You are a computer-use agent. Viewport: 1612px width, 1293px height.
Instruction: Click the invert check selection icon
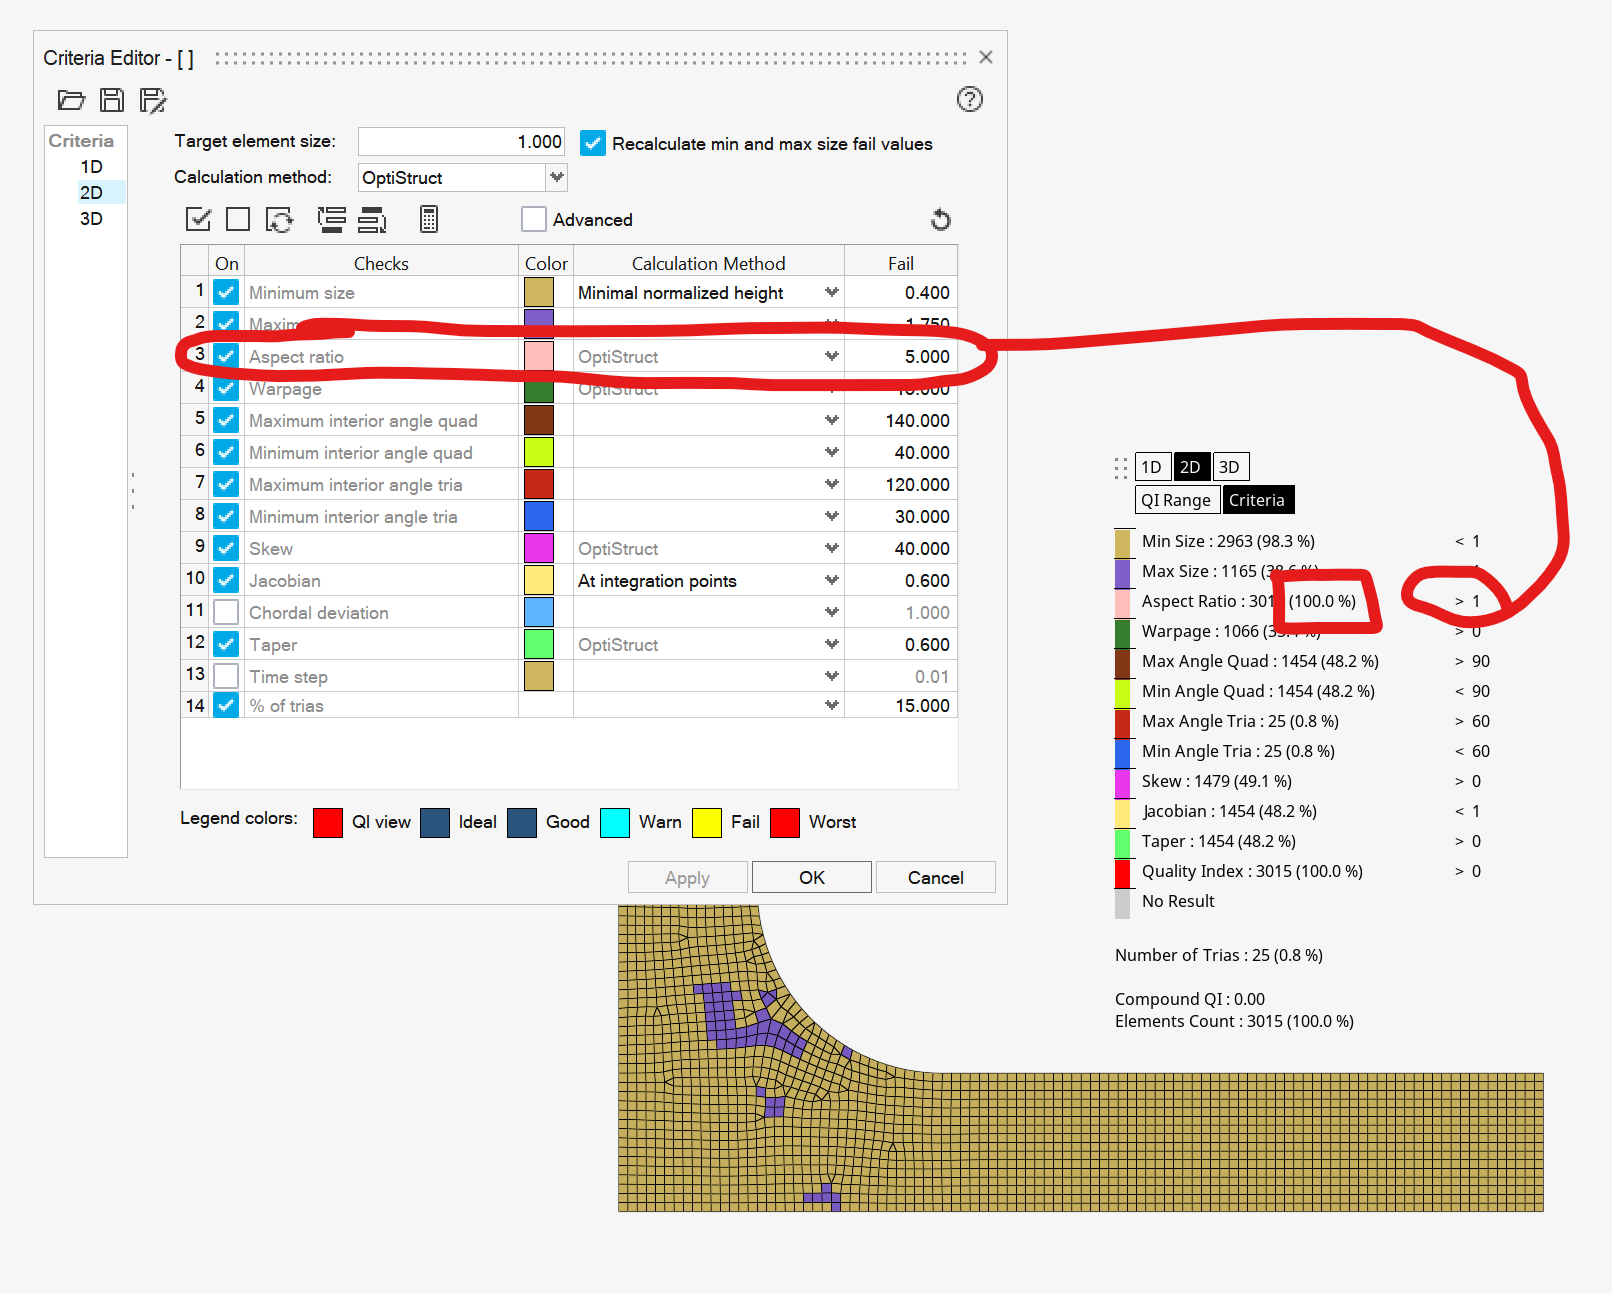coord(279,220)
